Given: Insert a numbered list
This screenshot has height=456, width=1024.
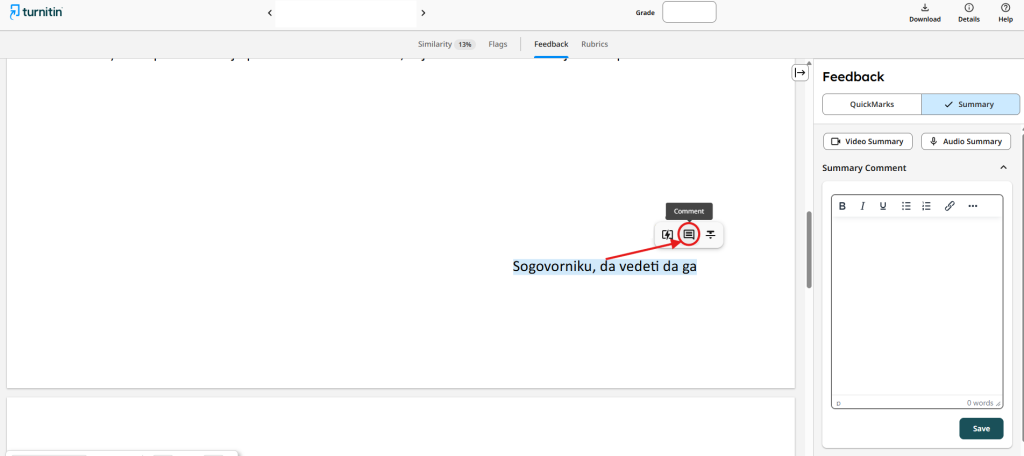Looking at the screenshot, I should 926,206.
